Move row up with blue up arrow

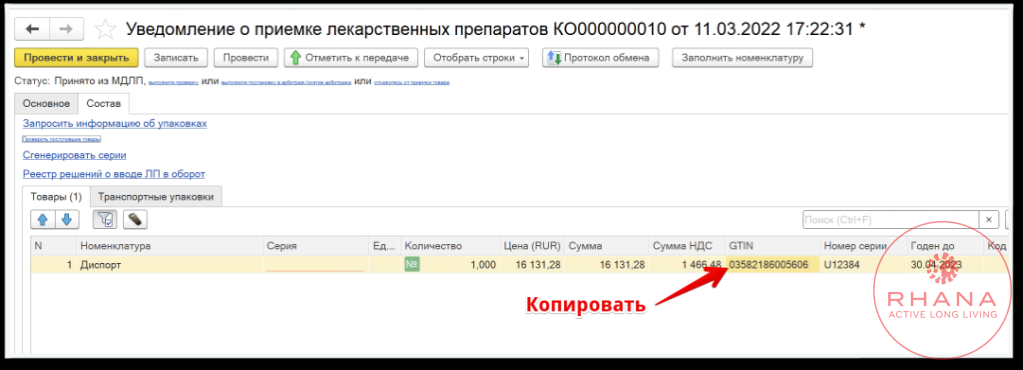[43, 220]
